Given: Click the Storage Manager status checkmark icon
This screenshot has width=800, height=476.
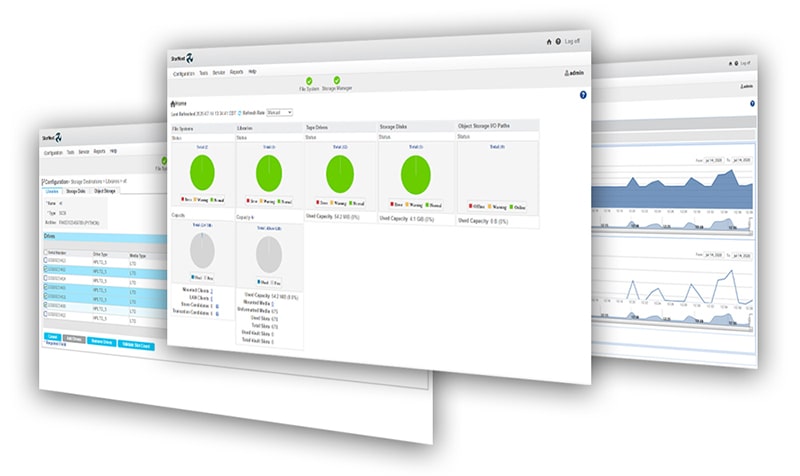Looking at the screenshot, I should [337, 80].
